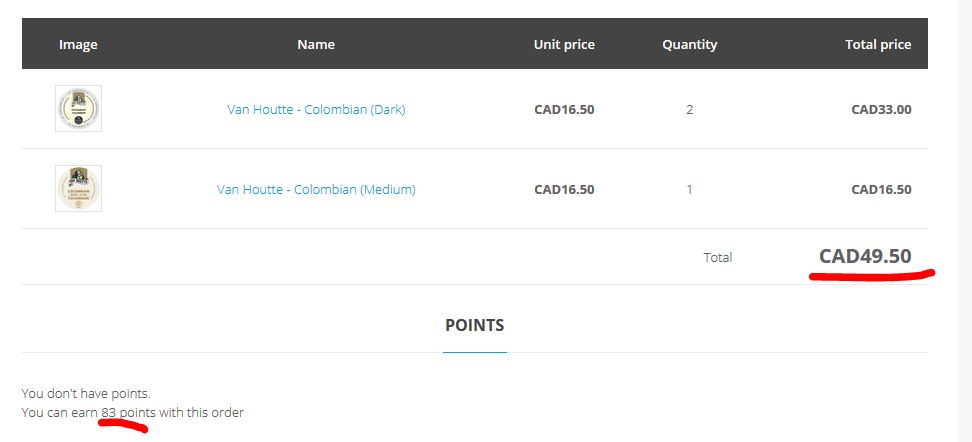Viewport: 972px width, 442px height.
Task: Click the Van Houtte Colombian (Dark) product thumbnail
Action: point(78,109)
